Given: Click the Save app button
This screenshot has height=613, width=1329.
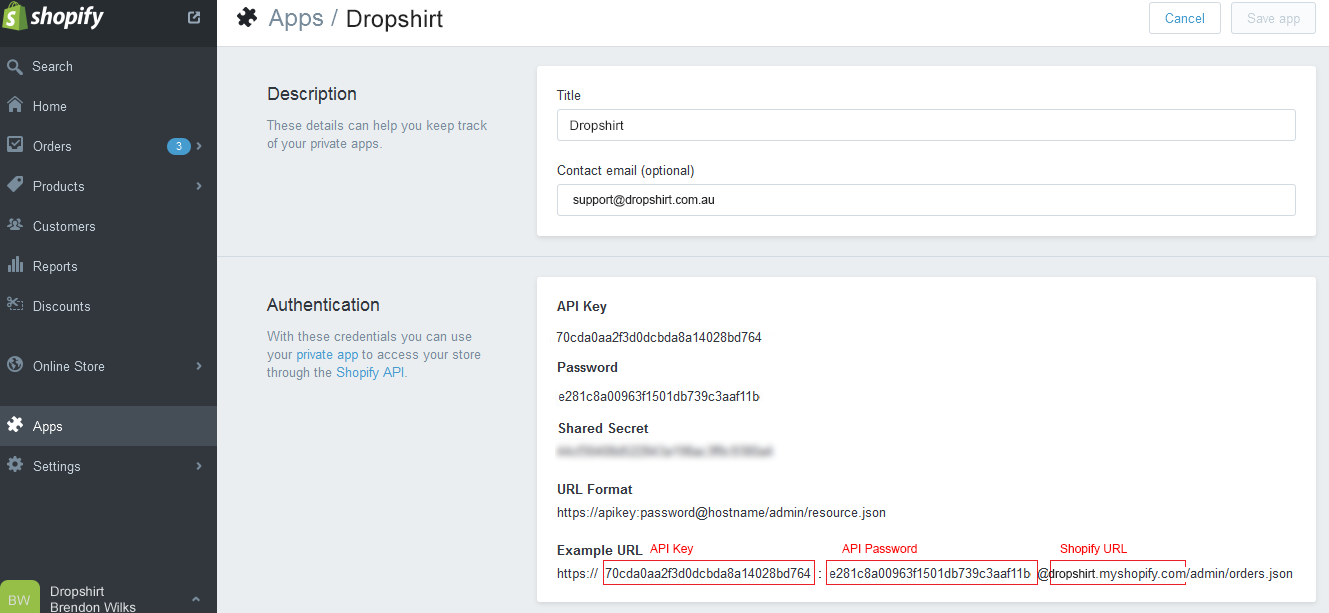Looking at the screenshot, I should tap(1274, 18).
